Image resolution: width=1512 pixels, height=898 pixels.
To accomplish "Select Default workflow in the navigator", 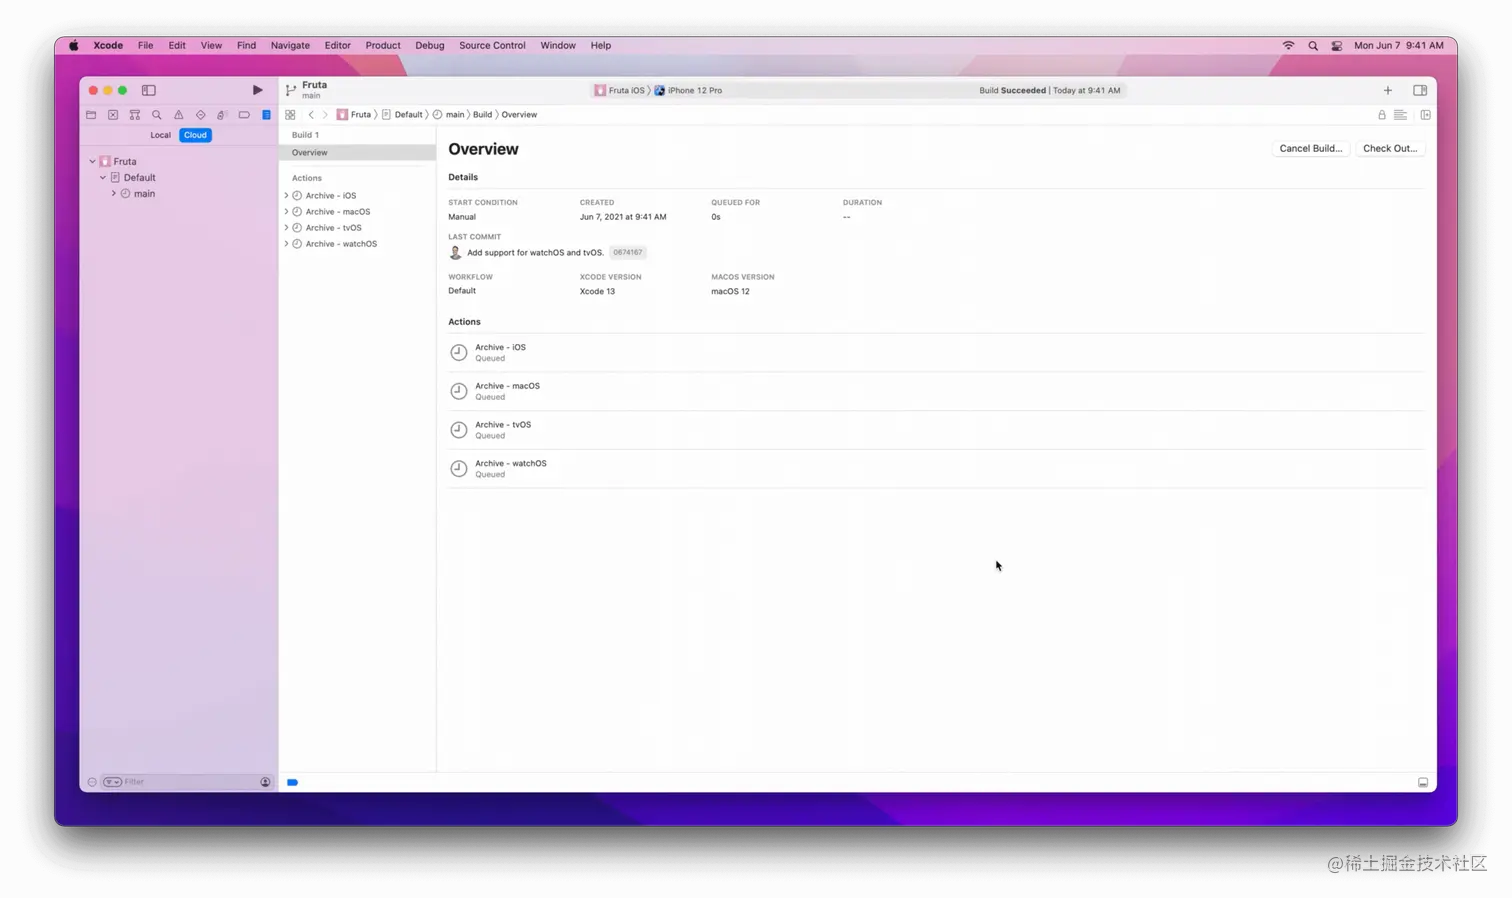I will [139, 177].
